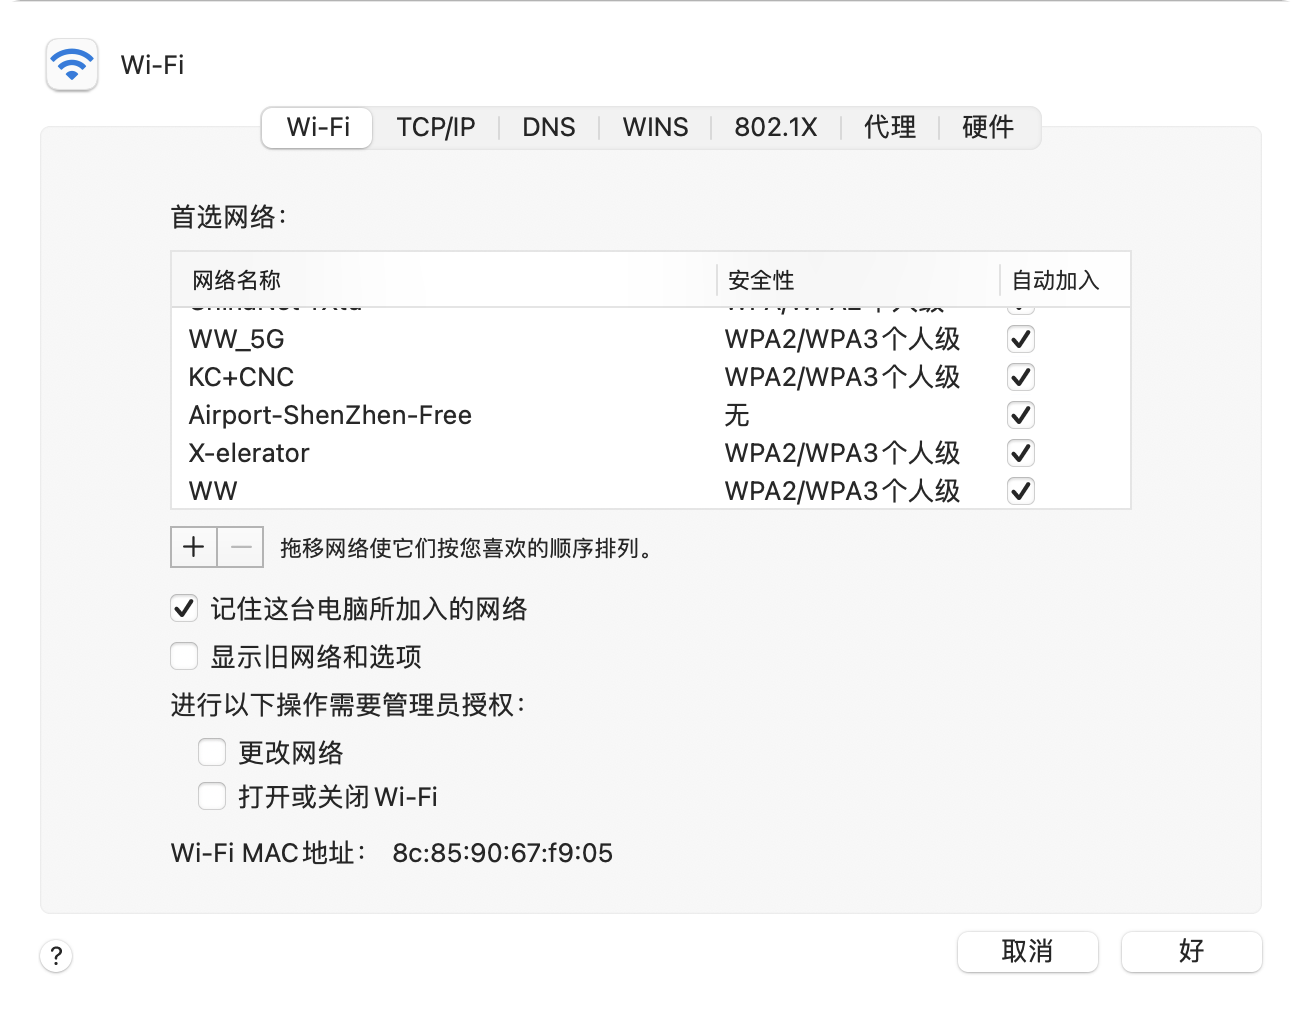Confirm with the 好 button
Screen dimensions: 1302x1012
pos(1192,951)
